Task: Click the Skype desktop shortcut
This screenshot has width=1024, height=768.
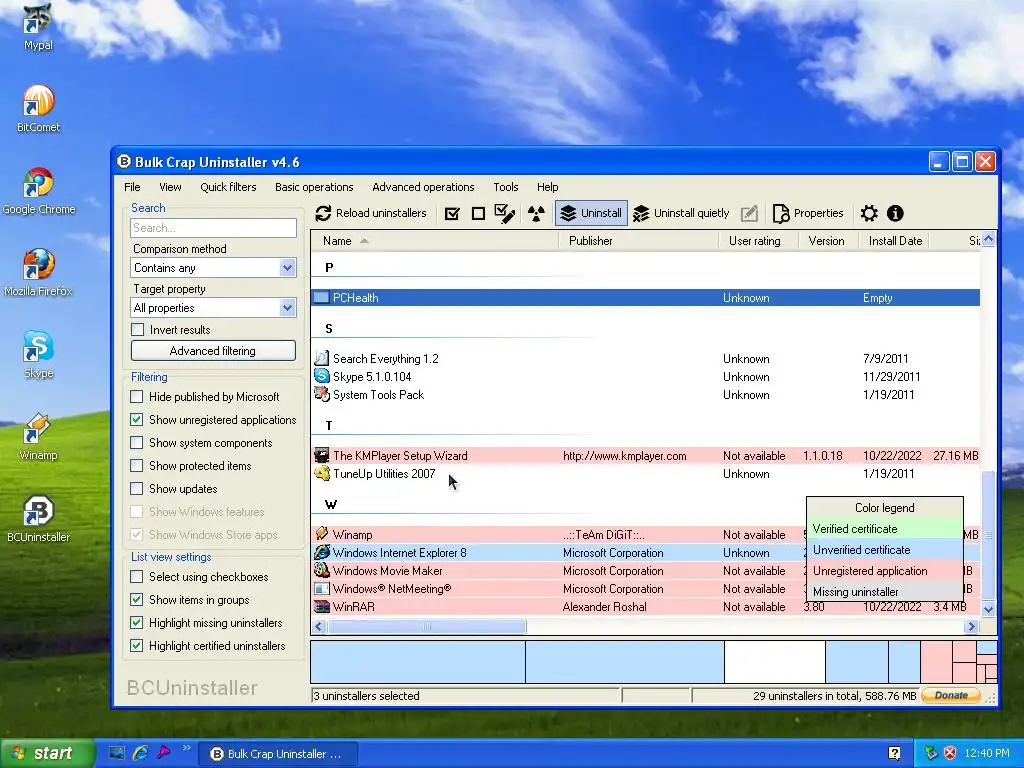Action: (x=38, y=354)
